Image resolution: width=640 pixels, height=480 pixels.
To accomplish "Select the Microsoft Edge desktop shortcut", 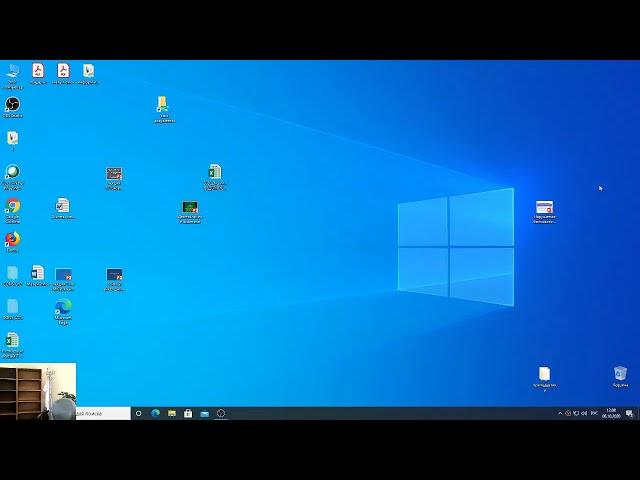I will point(63,312).
